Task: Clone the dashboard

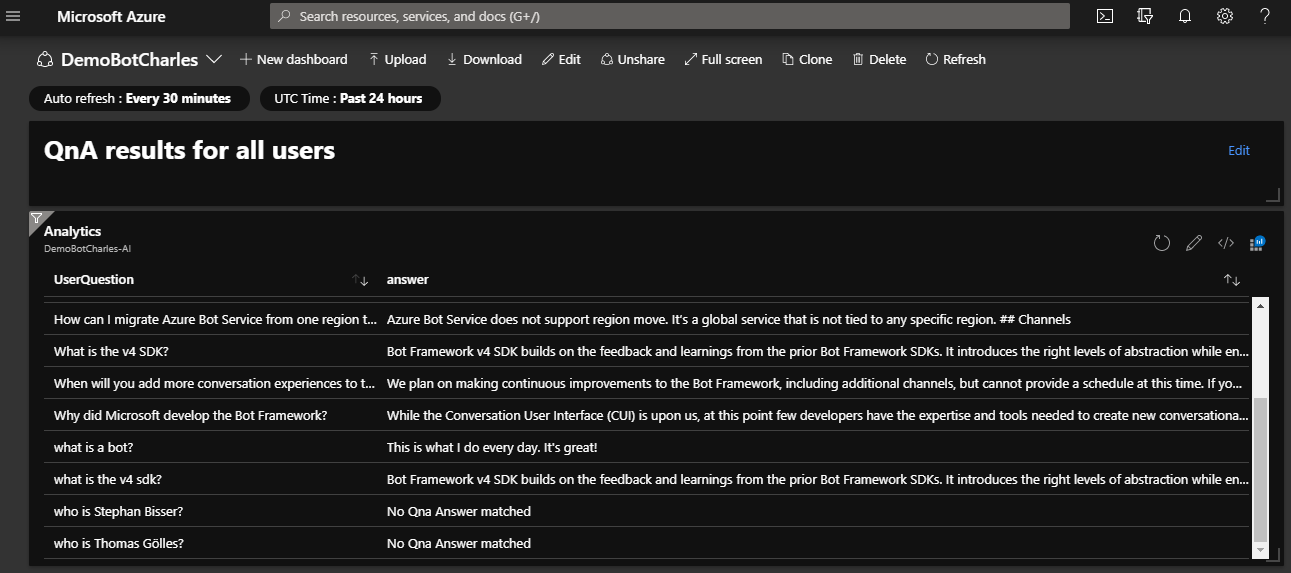Action: click(807, 60)
